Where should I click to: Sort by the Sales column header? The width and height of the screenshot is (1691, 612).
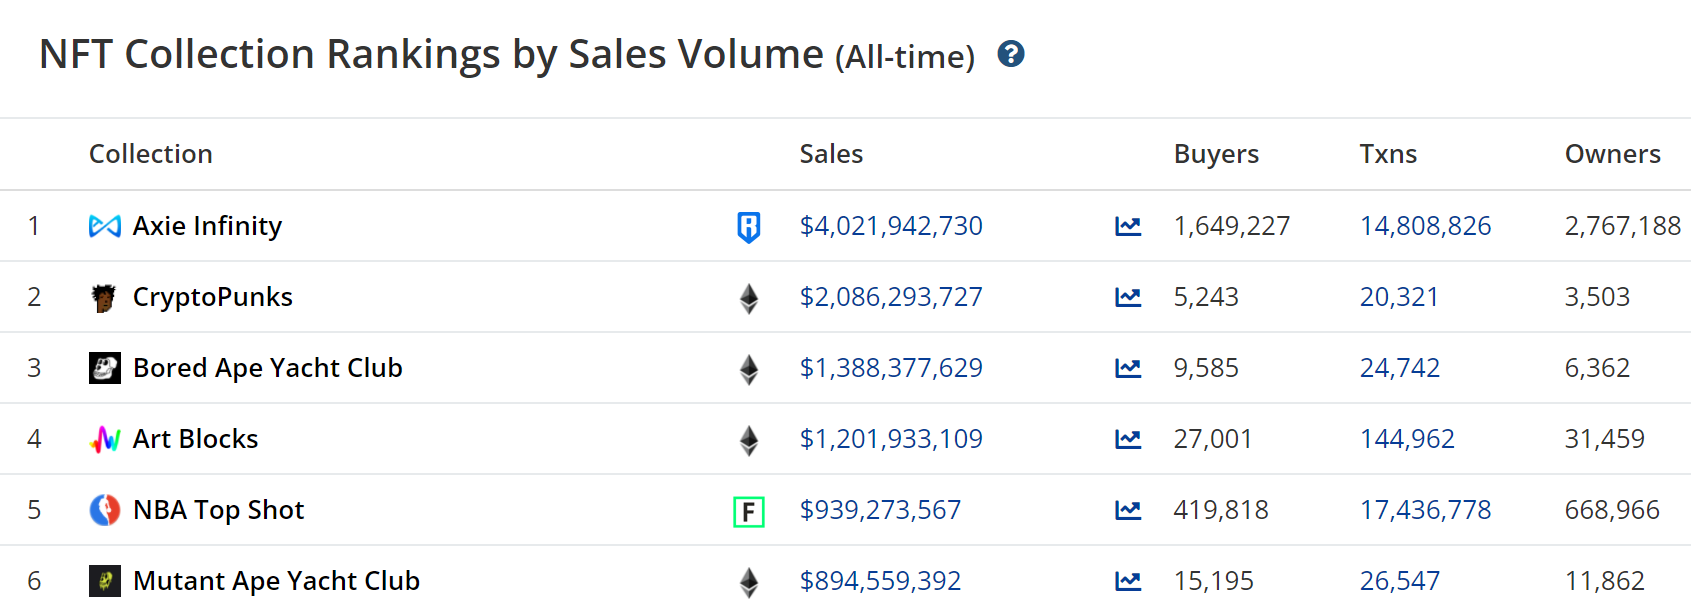click(x=832, y=154)
